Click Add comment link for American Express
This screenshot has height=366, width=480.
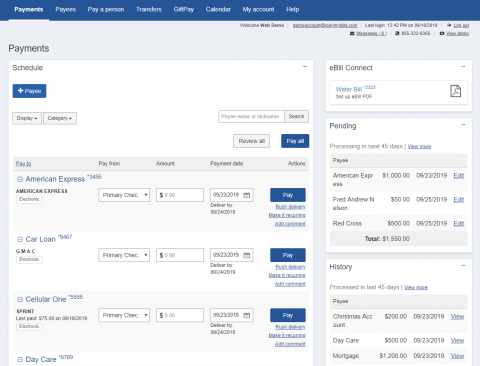pyautogui.click(x=290, y=224)
